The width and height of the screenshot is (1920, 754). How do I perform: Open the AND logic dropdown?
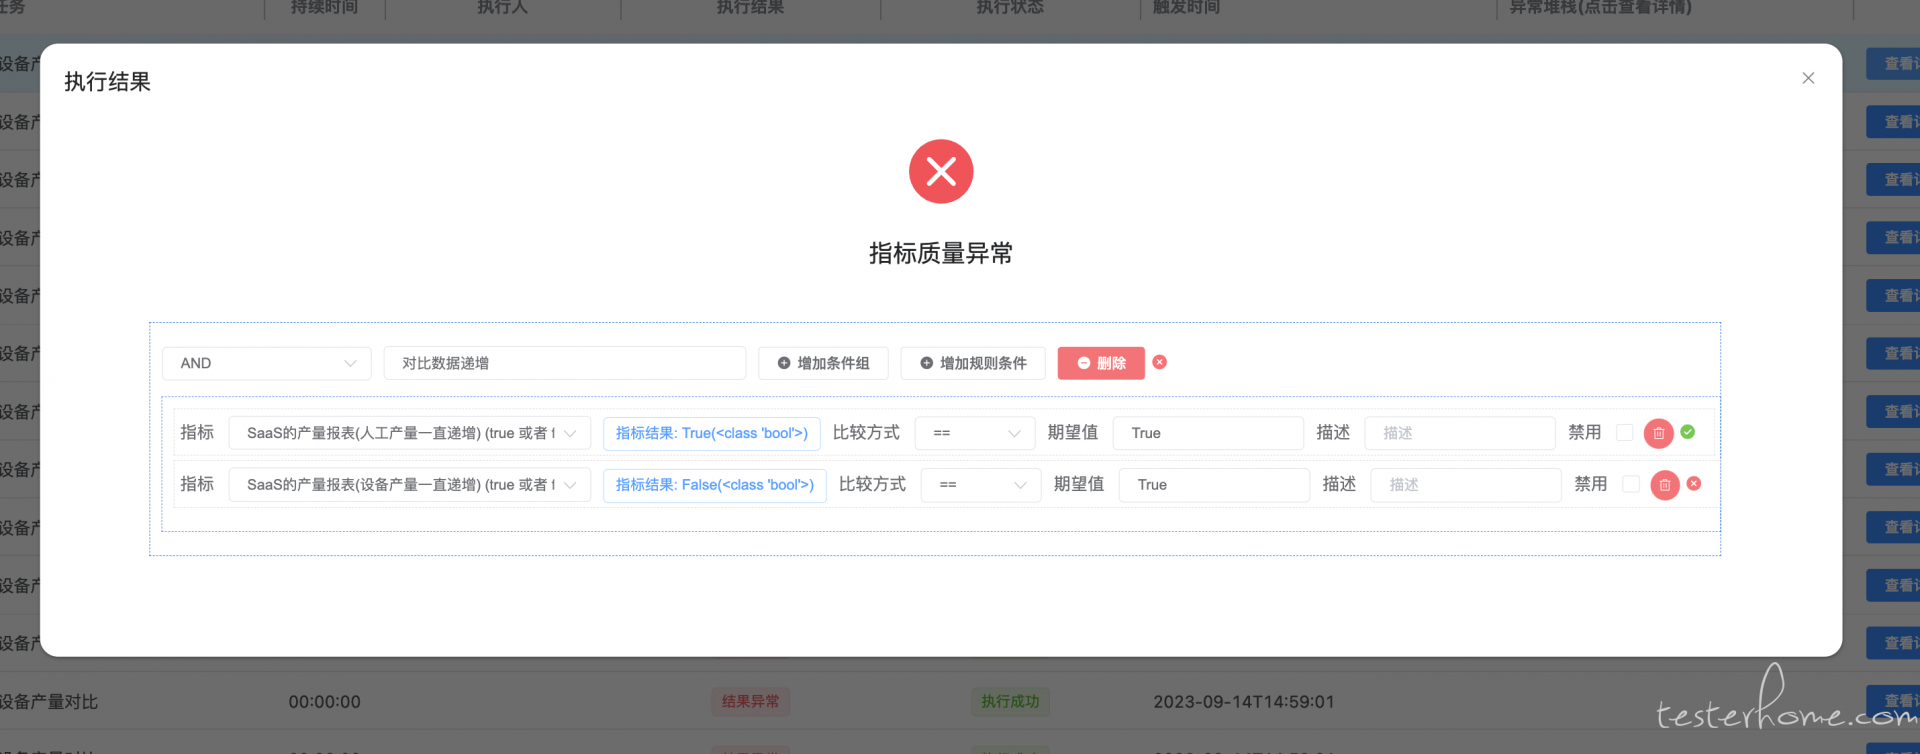pos(267,363)
